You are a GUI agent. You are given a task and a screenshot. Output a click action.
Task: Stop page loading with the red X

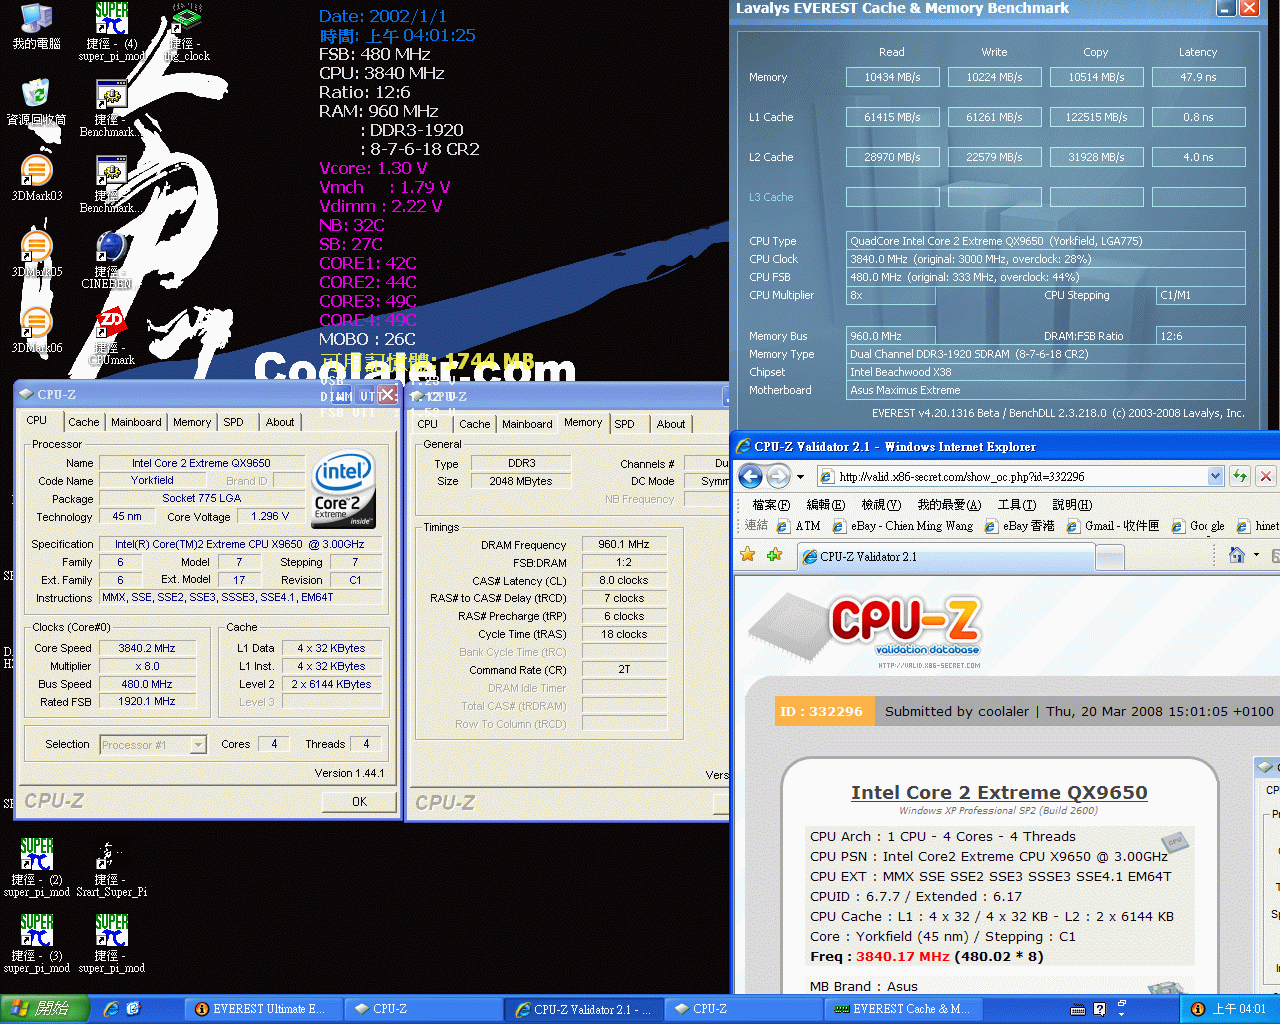coord(1265,476)
